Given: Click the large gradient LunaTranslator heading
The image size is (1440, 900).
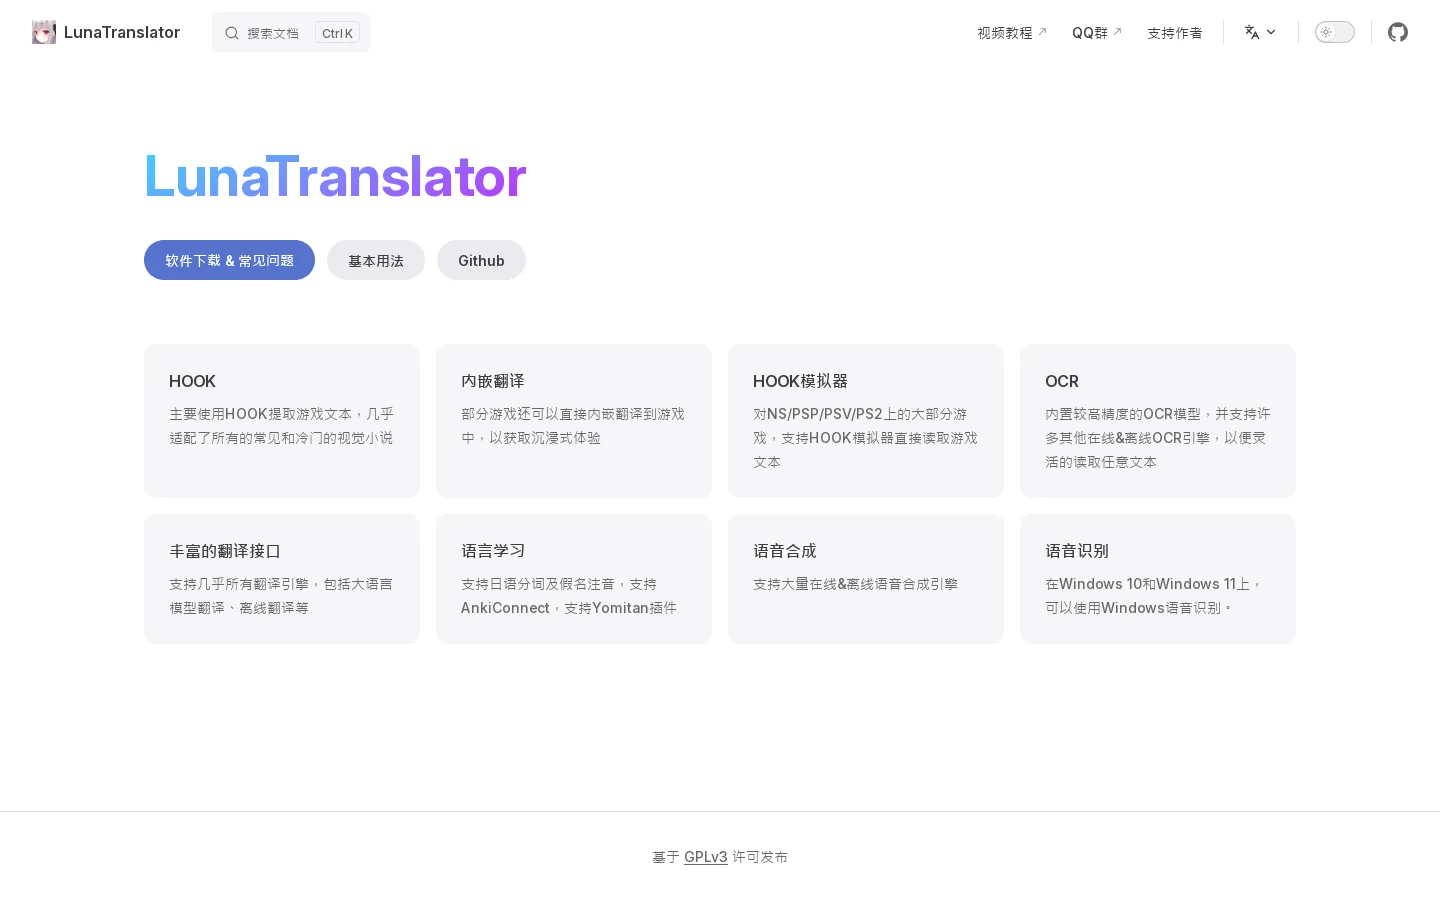Looking at the screenshot, I should 335,176.
